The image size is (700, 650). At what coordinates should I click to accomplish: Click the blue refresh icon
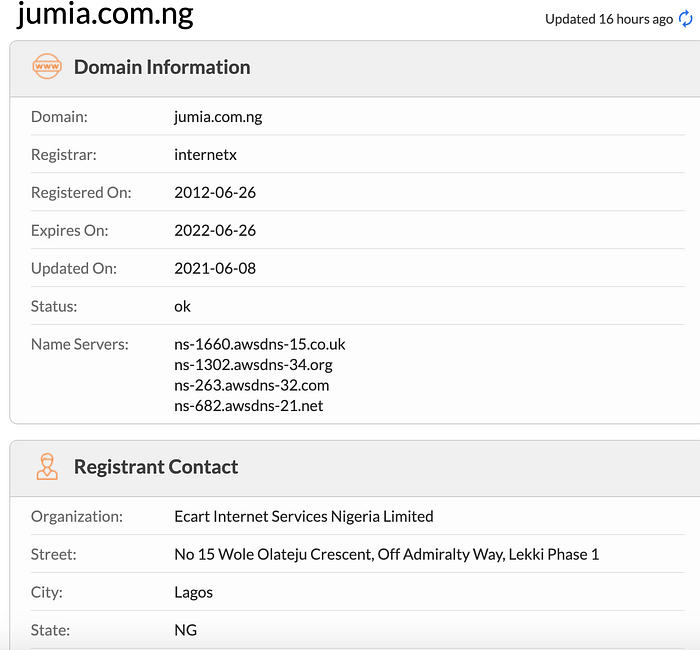[685, 19]
